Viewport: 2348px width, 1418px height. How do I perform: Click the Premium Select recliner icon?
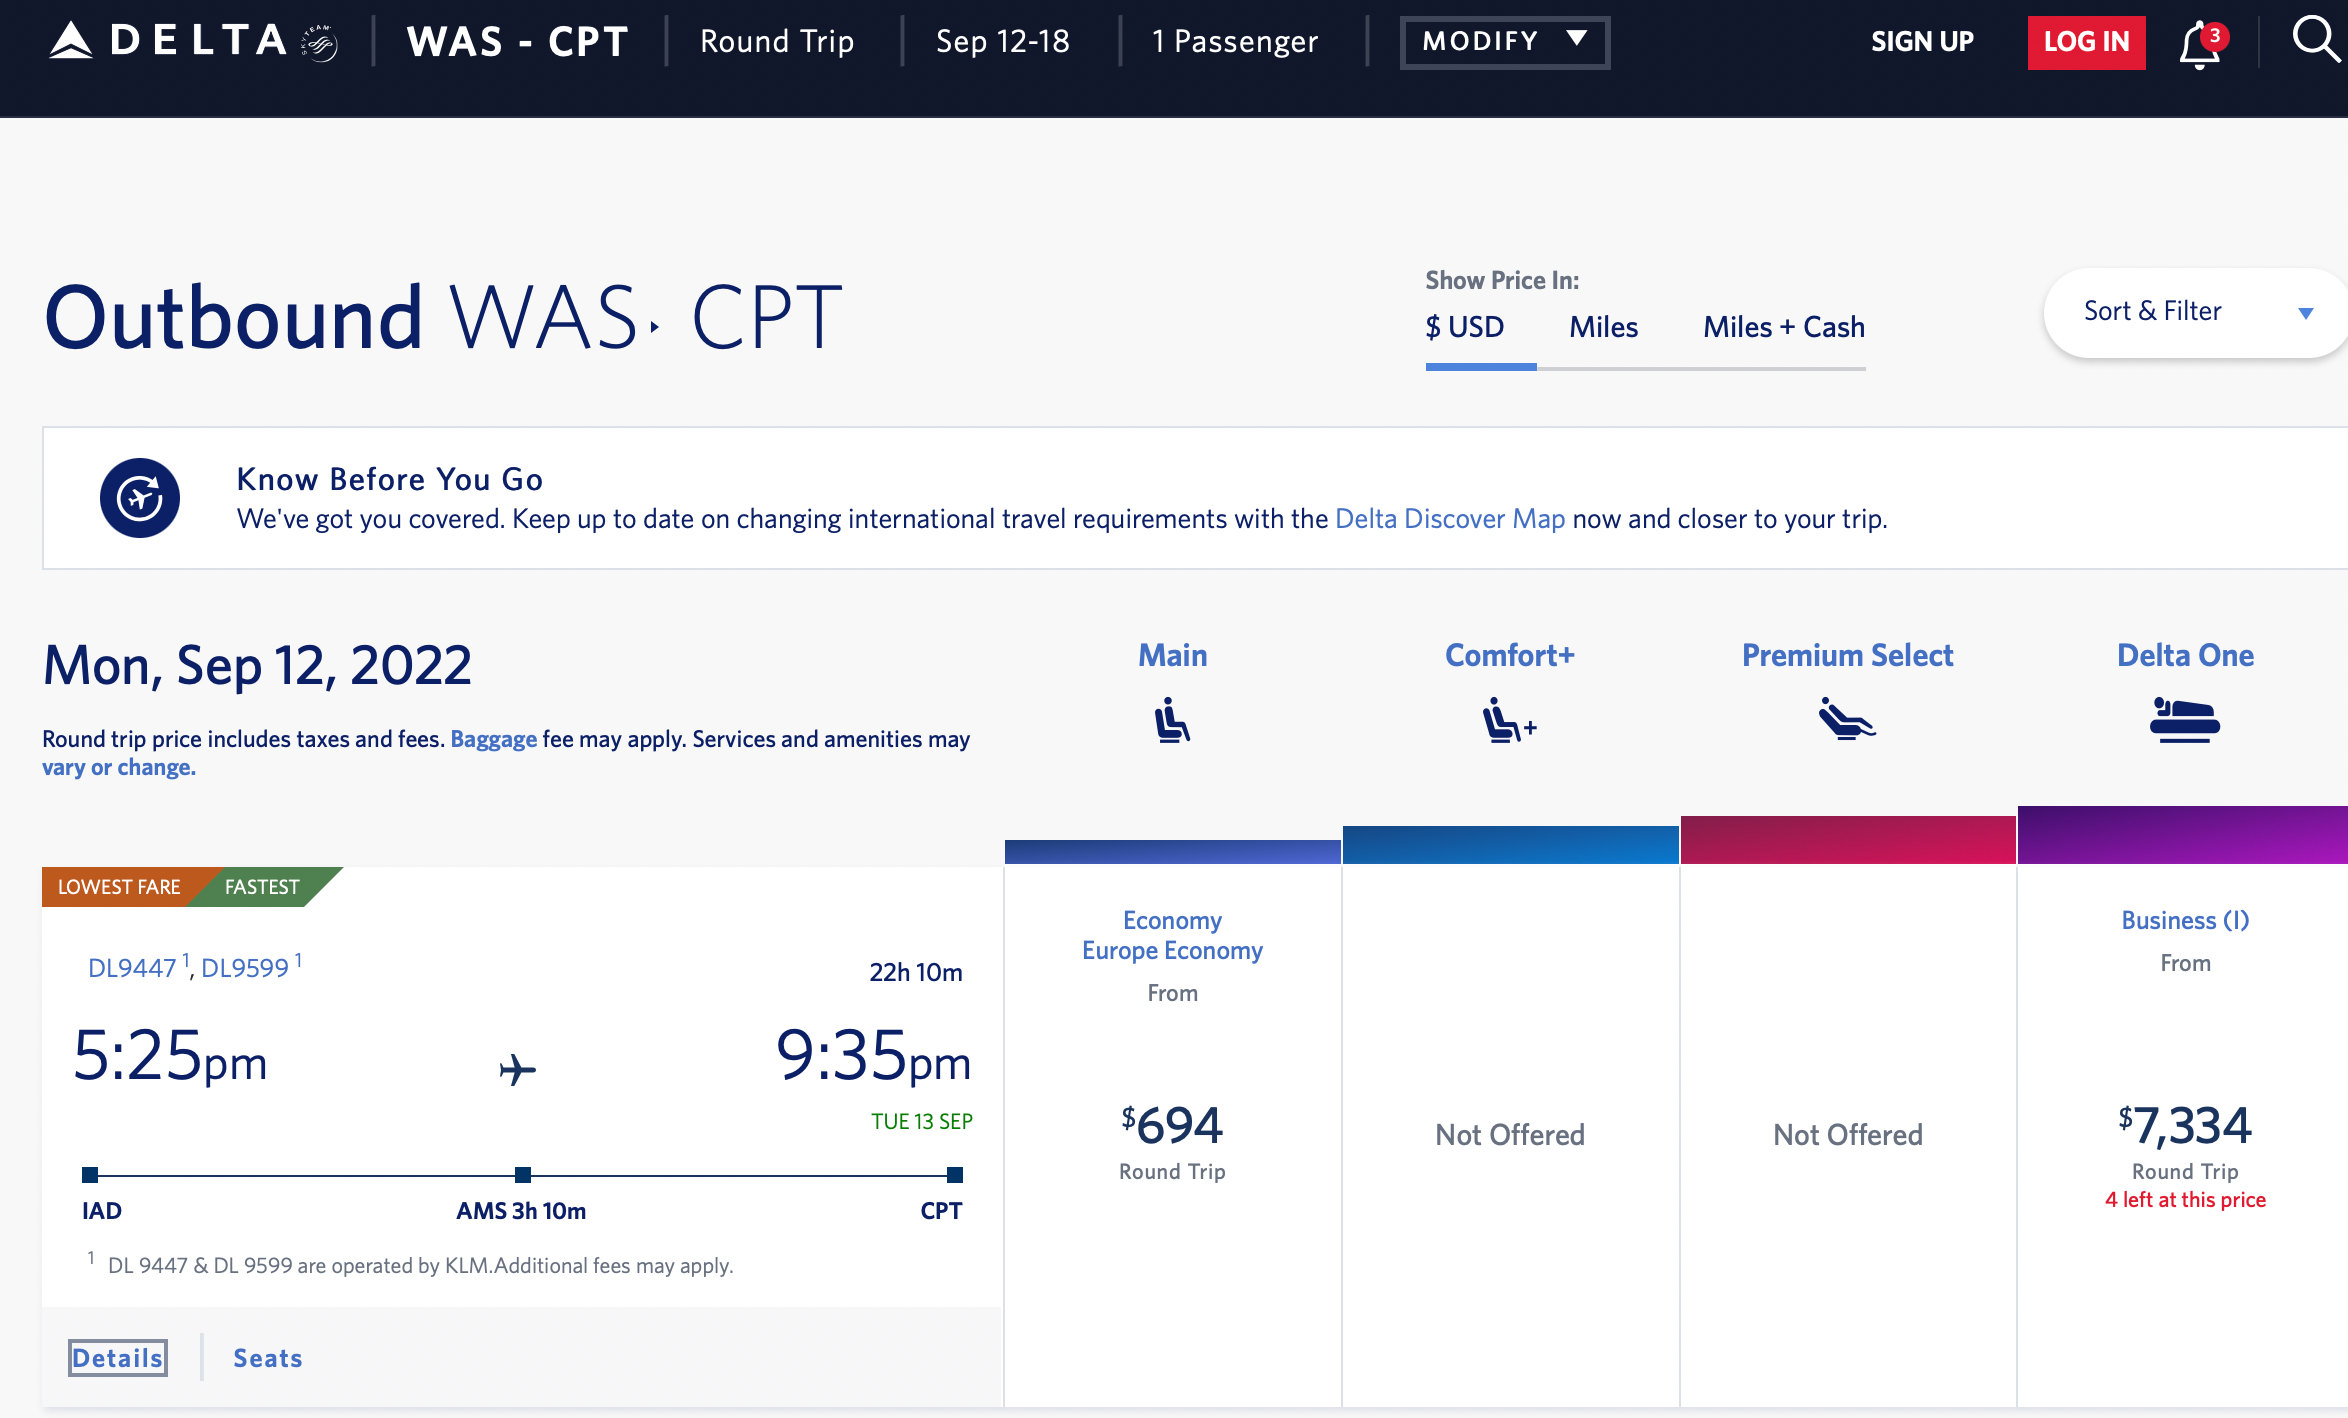(1847, 719)
